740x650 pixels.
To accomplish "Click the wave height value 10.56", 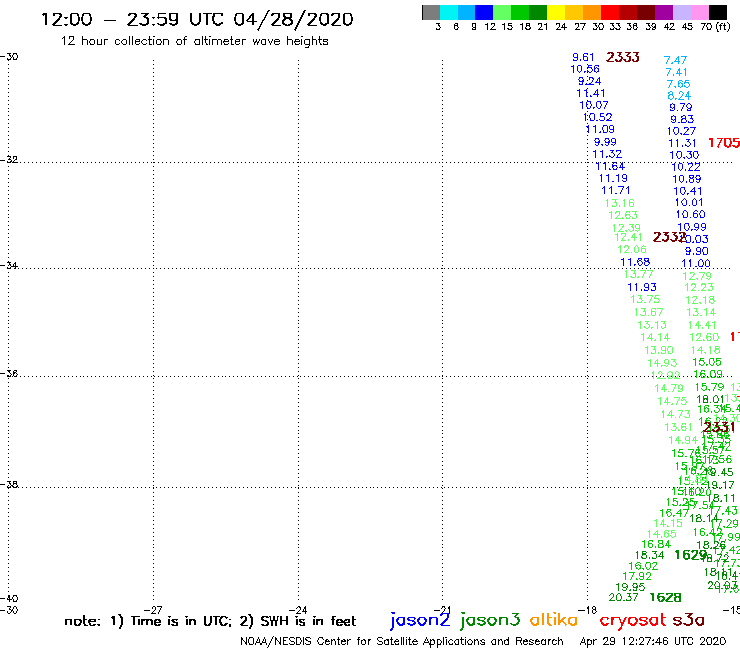I will (585, 69).
